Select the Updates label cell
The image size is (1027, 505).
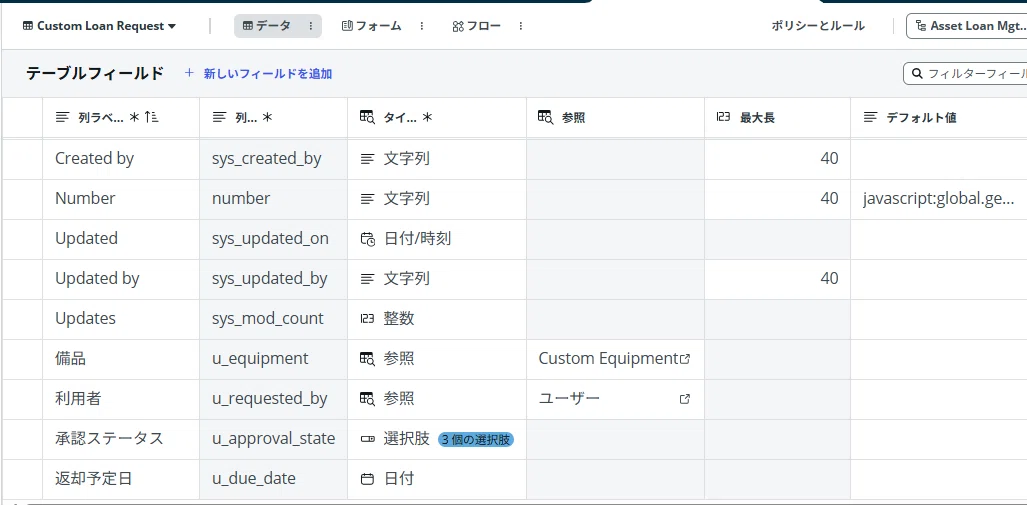(121, 318)
